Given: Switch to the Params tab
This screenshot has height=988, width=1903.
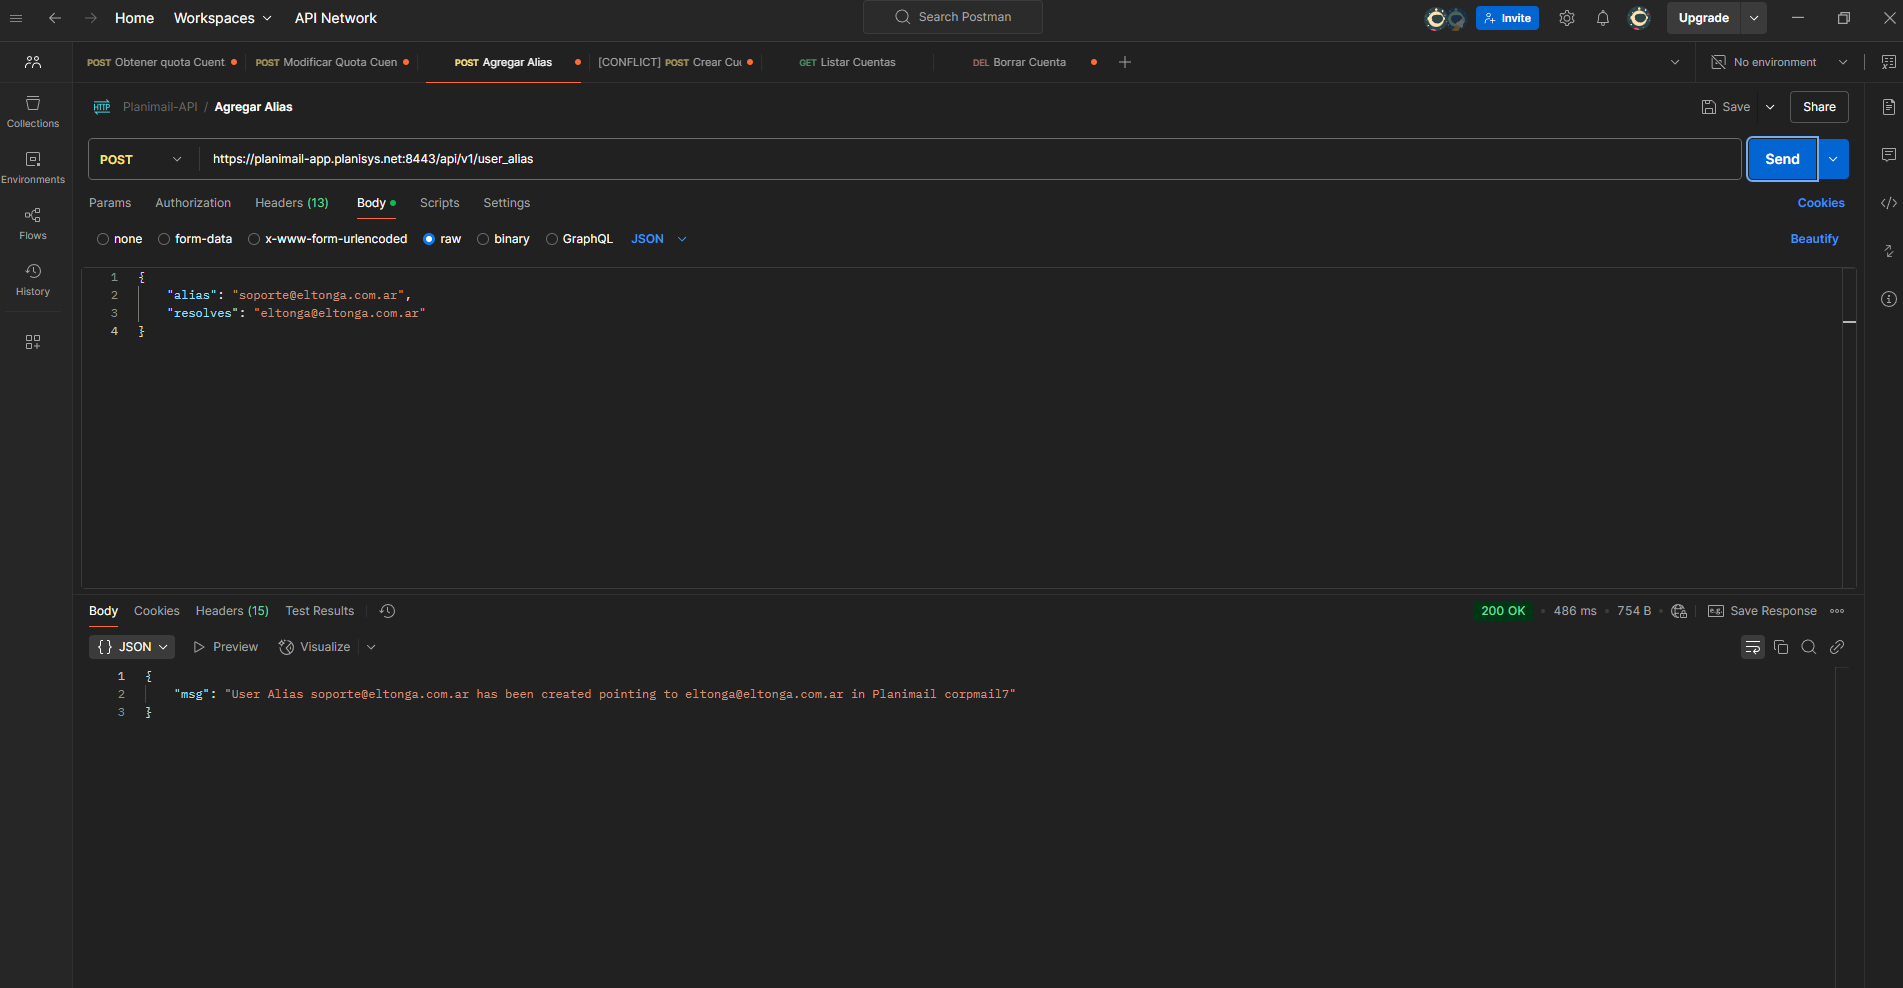Looking at the screenshot, I should [x=110, y=203].
